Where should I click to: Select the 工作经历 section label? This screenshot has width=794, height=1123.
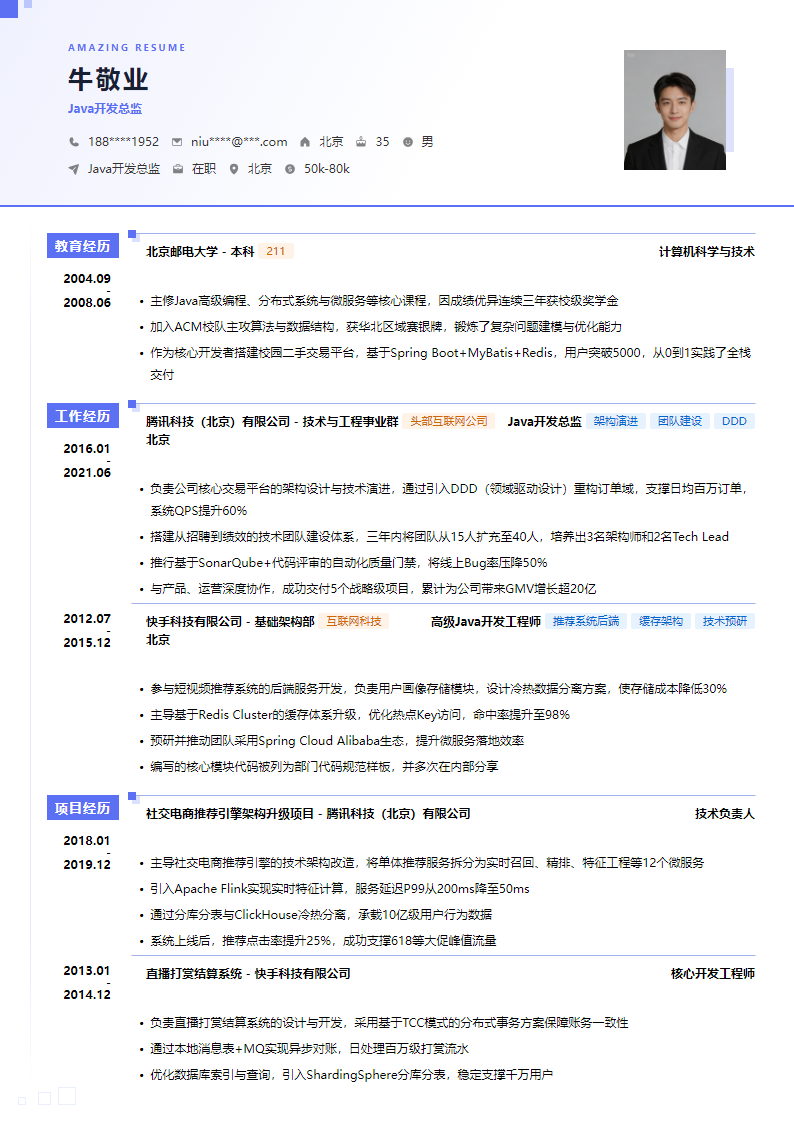pos(82,416)
